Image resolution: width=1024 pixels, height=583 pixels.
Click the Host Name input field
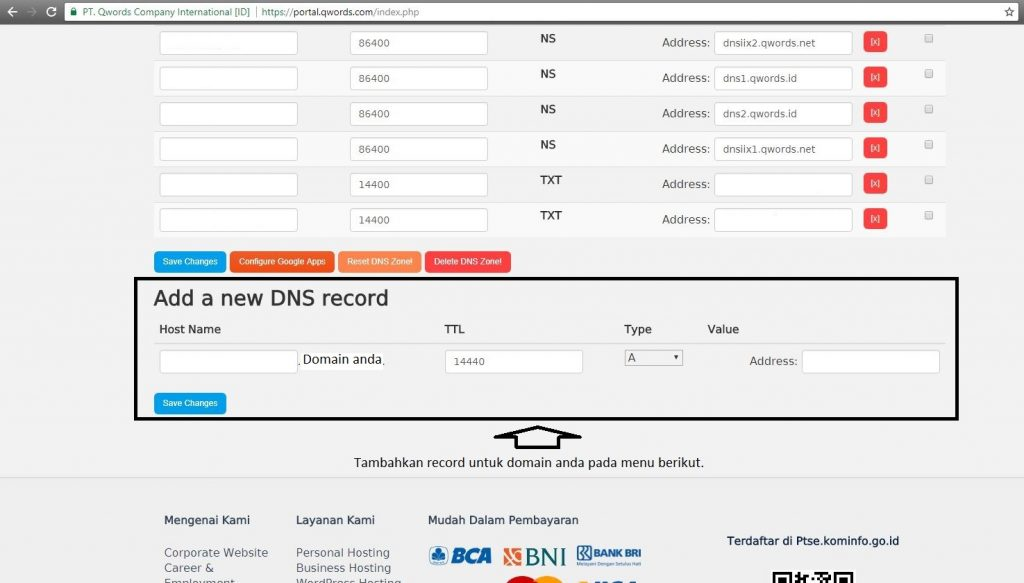coord(227,360)
